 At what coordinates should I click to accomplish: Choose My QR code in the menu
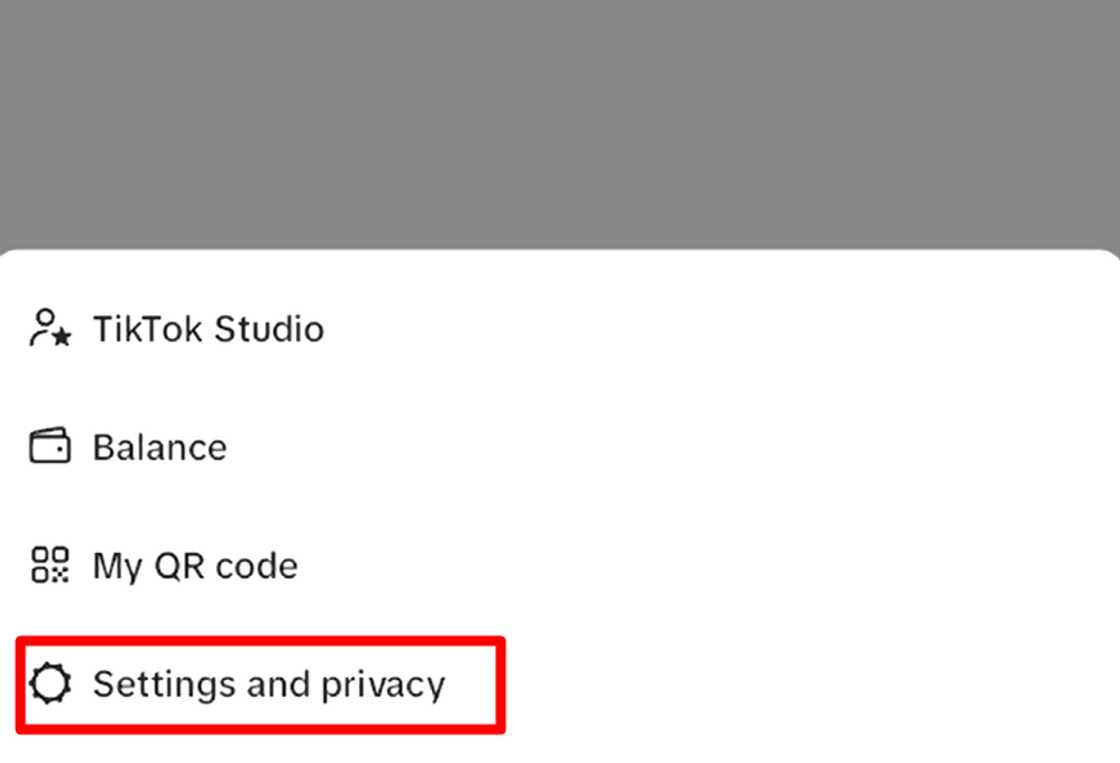[195, 566]
